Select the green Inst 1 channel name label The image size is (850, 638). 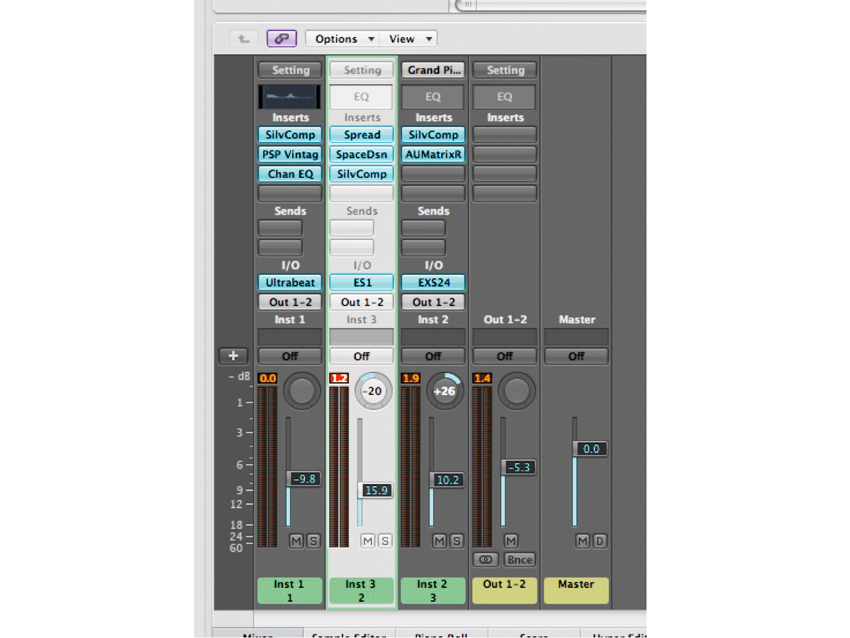point(289,590)
